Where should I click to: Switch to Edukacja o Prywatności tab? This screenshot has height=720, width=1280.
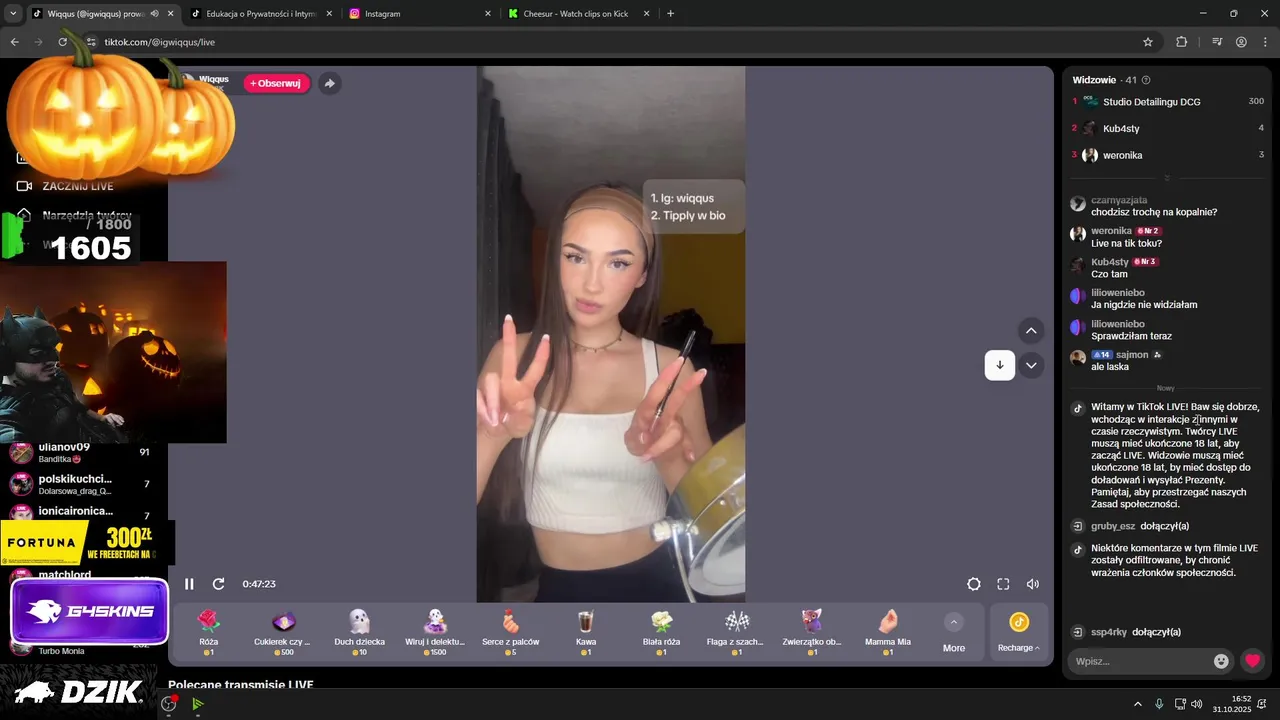[261, 14]
